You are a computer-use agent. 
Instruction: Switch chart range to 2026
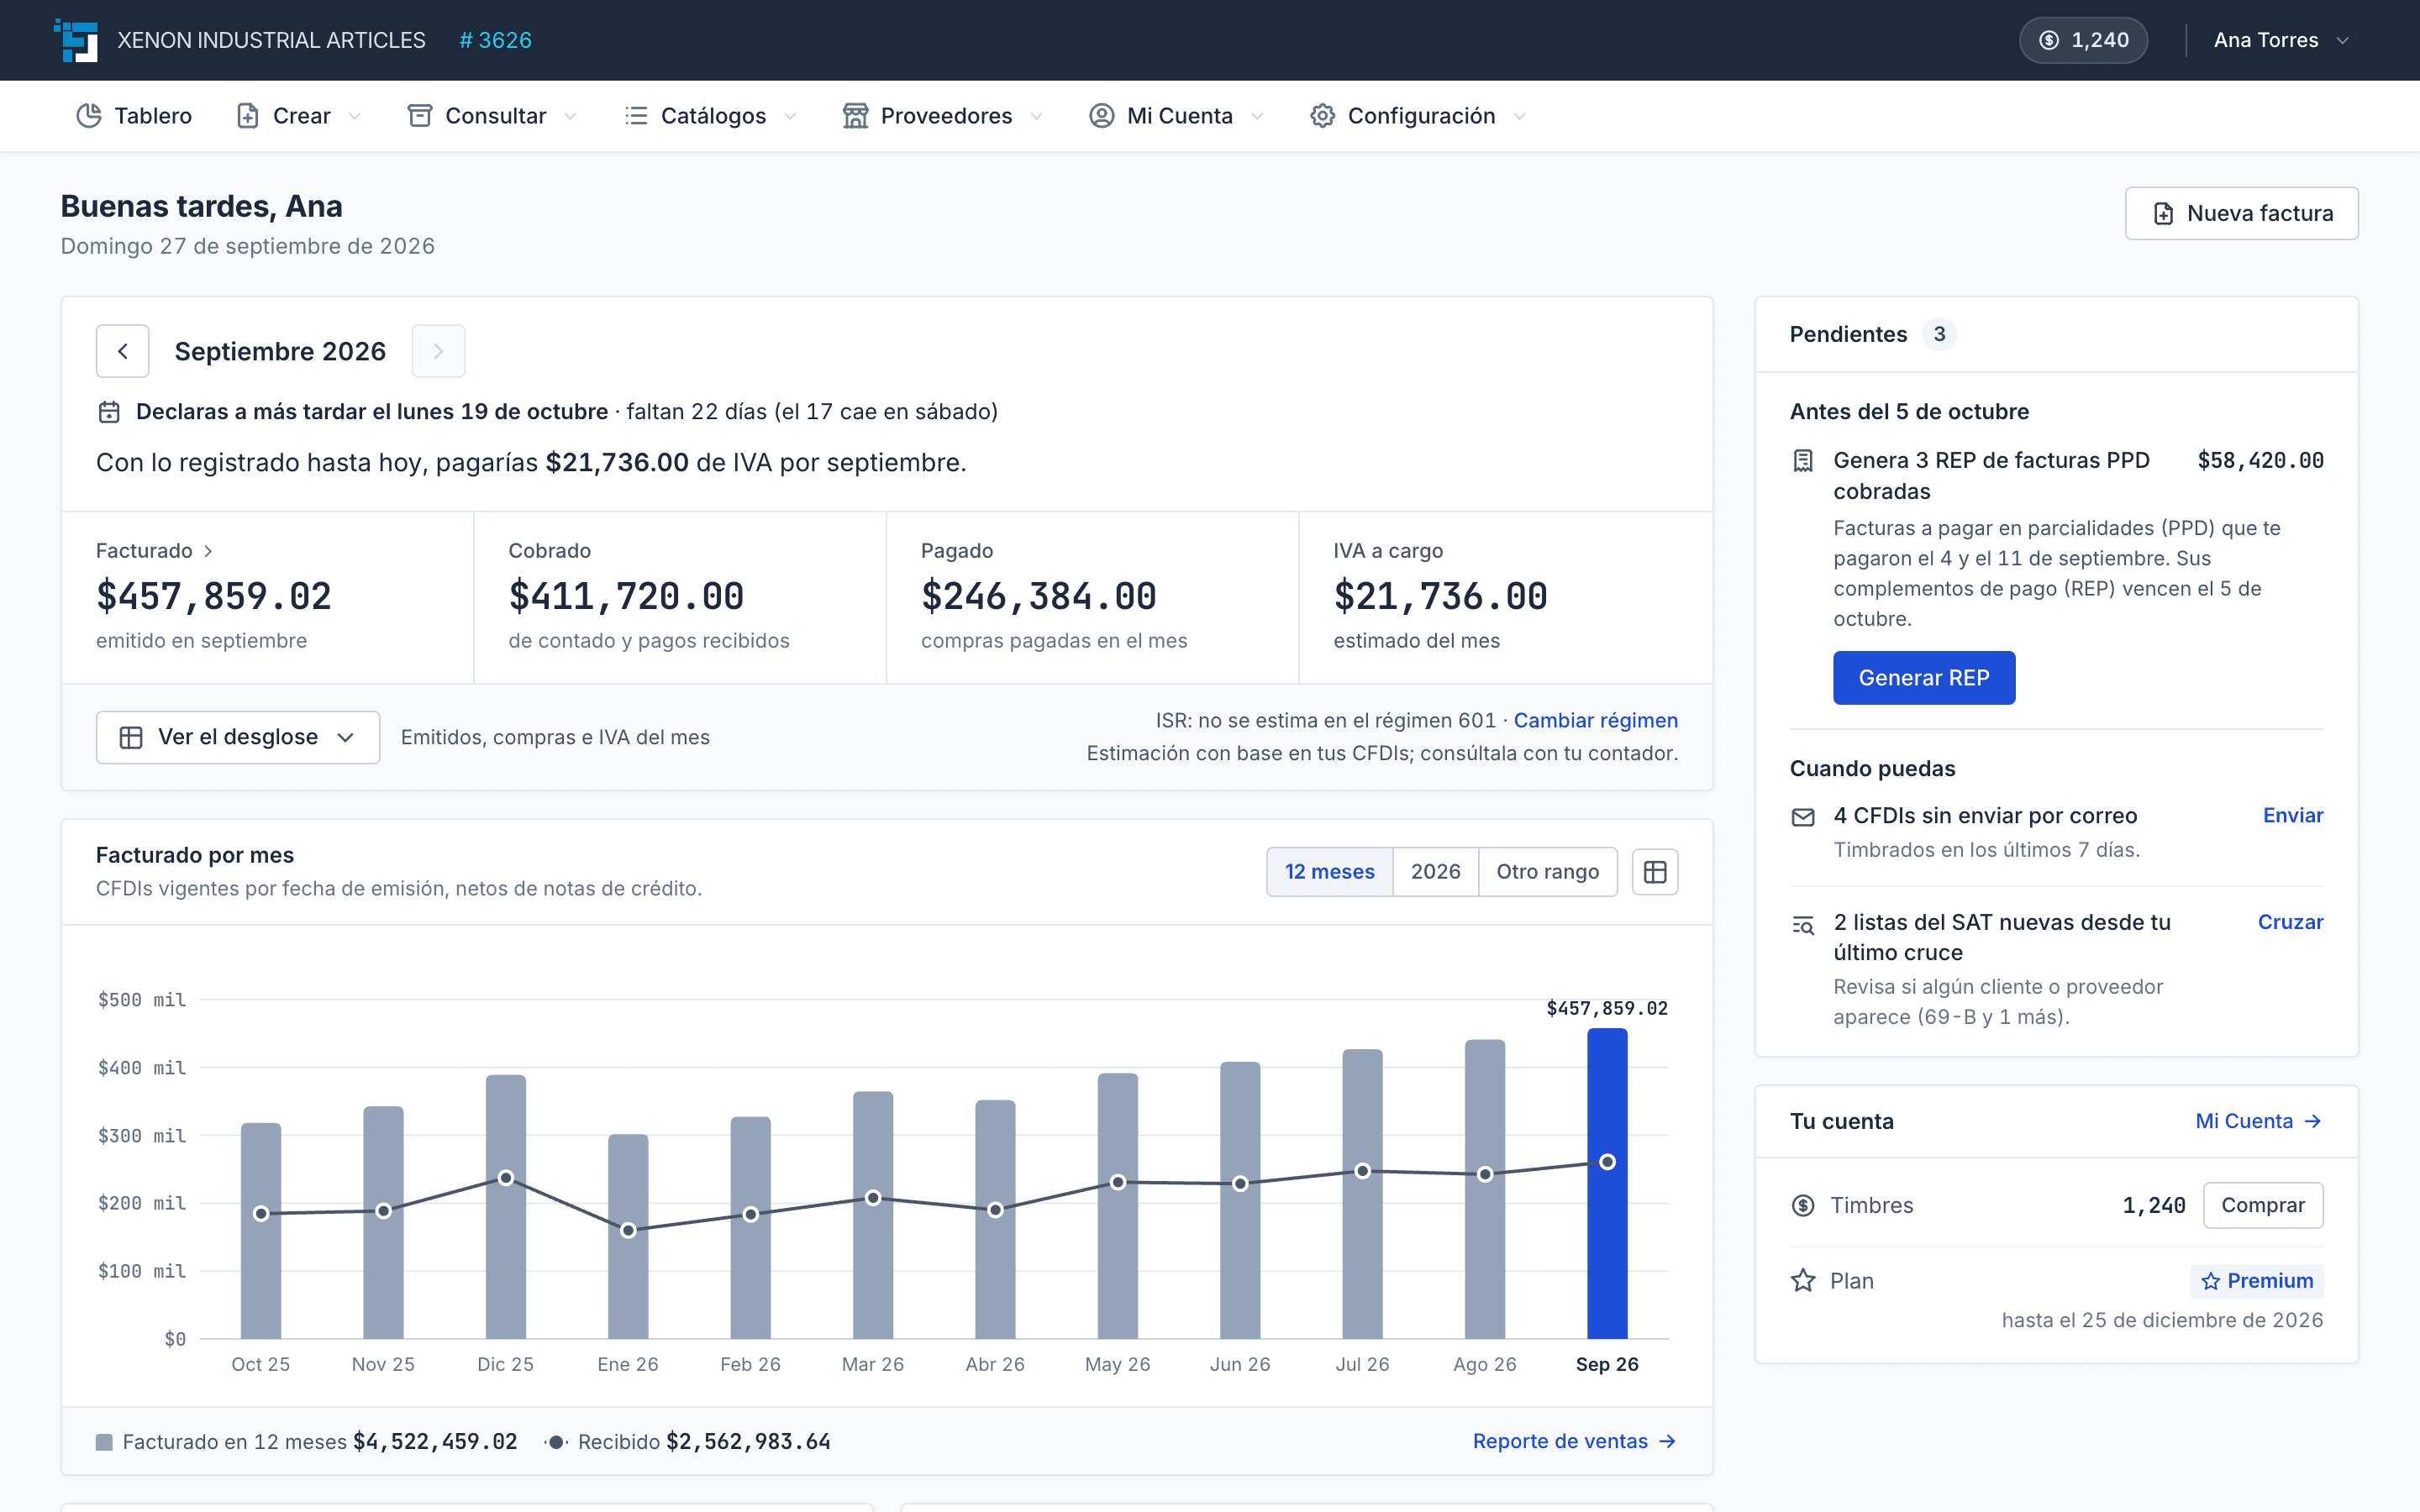click(1435, 872)
